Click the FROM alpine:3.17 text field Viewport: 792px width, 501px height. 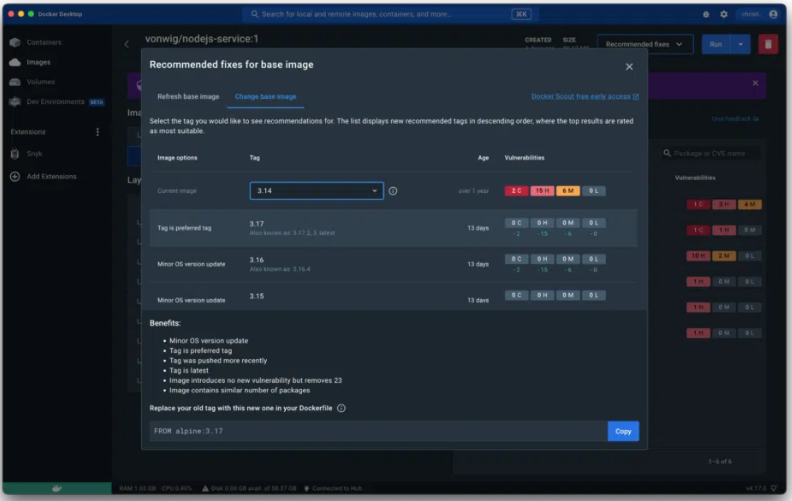tap(378, 431)
